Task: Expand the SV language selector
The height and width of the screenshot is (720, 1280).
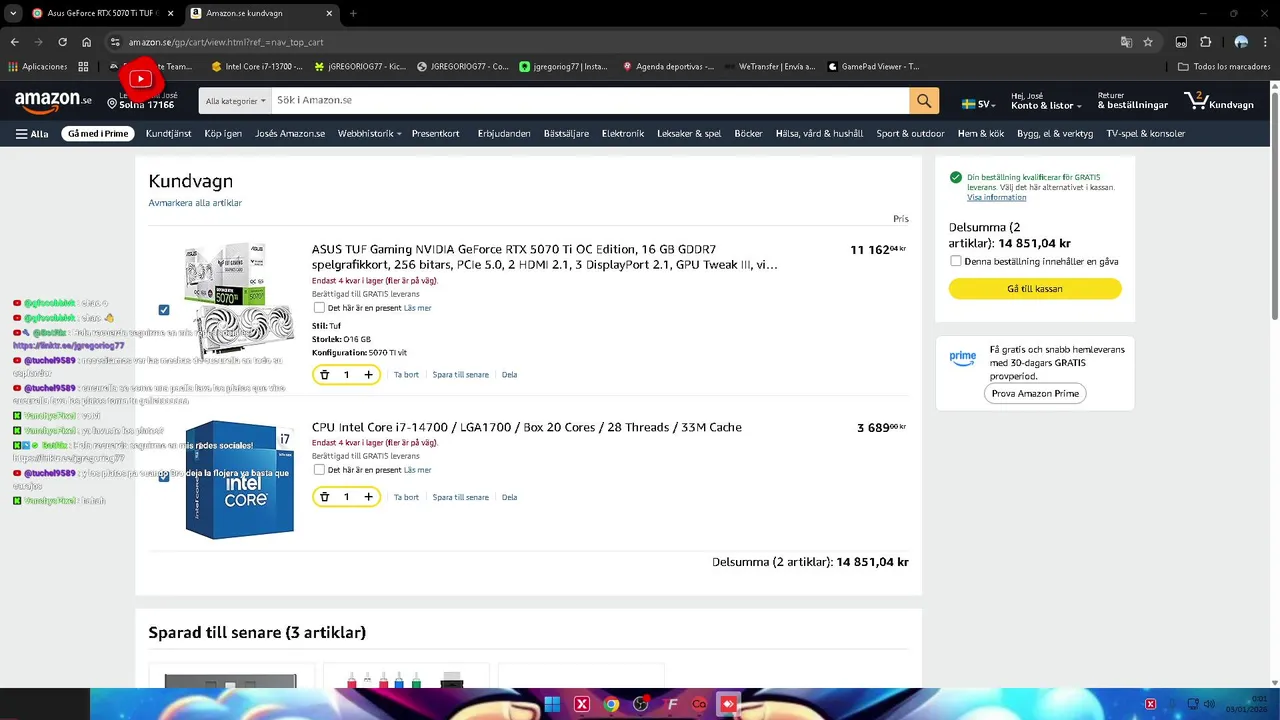Action: tap(979, 104)
